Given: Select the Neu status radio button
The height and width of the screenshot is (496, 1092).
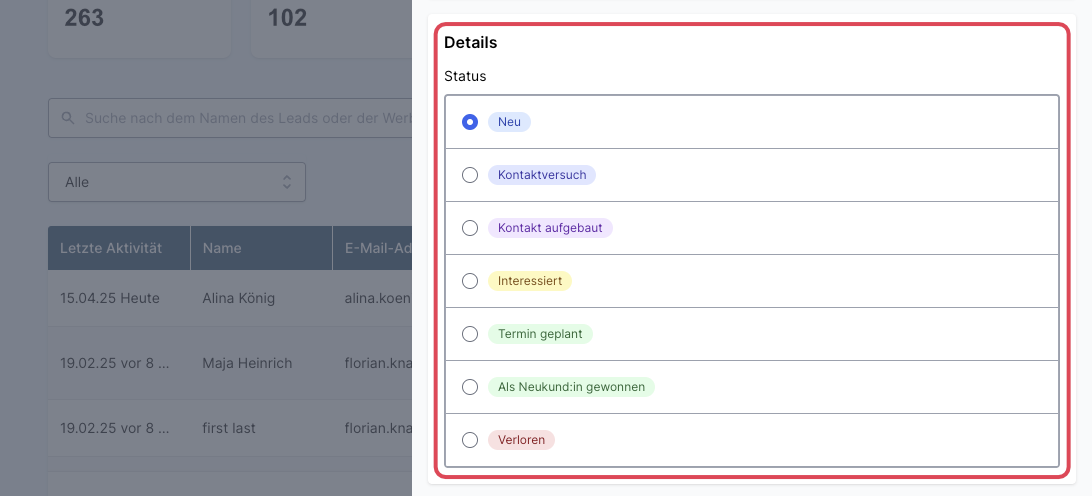Looking at the screenshot, I should pyautogui.click(x=470, y=122).
